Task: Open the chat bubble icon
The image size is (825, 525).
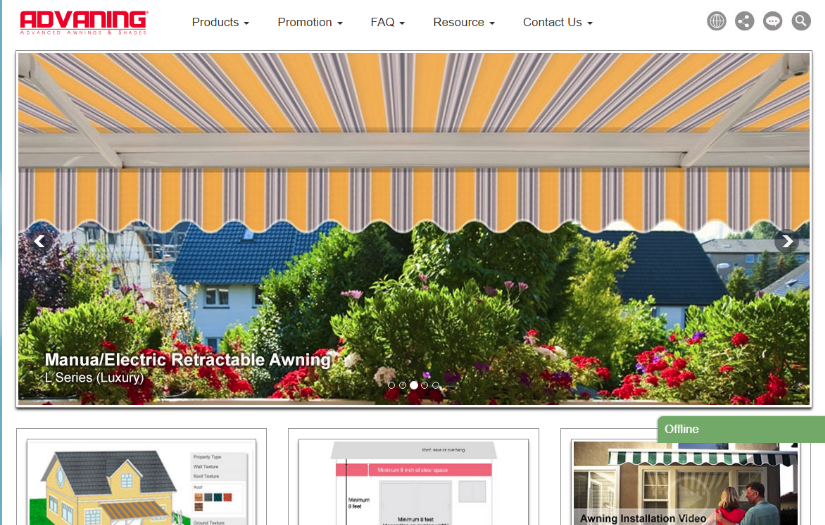Action: [x=772, y=21]
